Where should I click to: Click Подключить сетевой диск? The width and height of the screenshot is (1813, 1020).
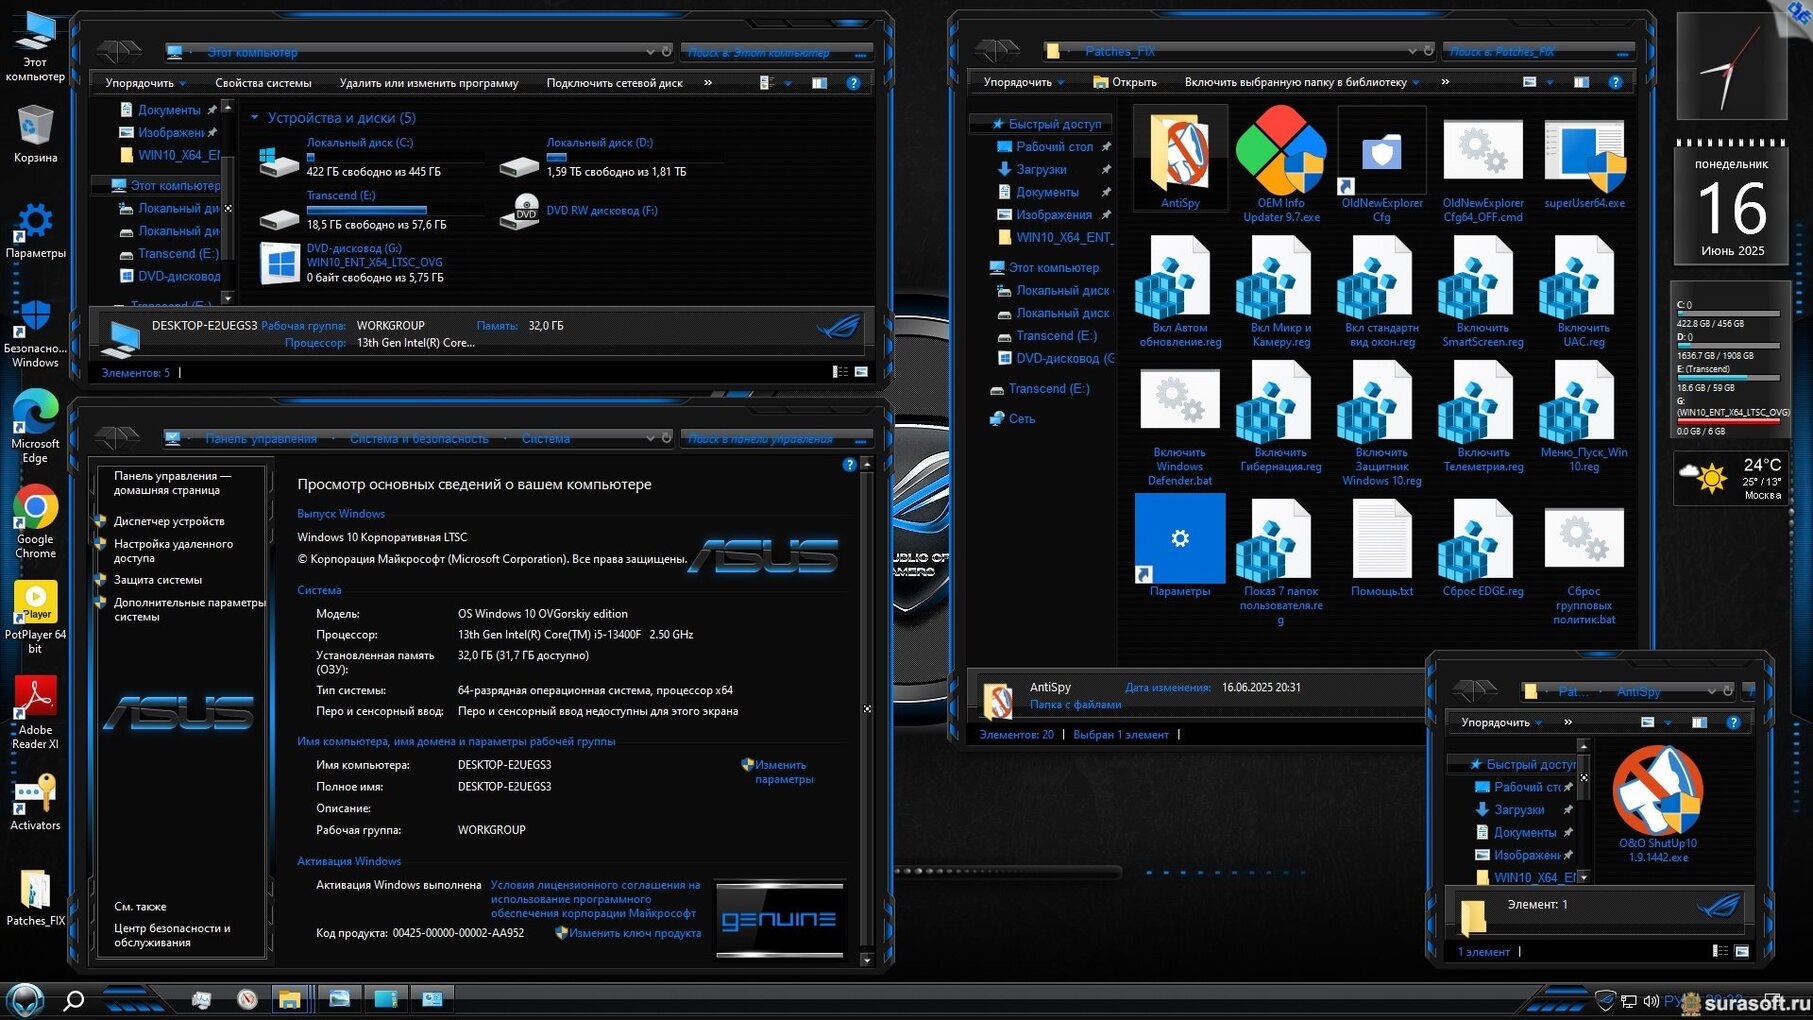pos(614,83)
